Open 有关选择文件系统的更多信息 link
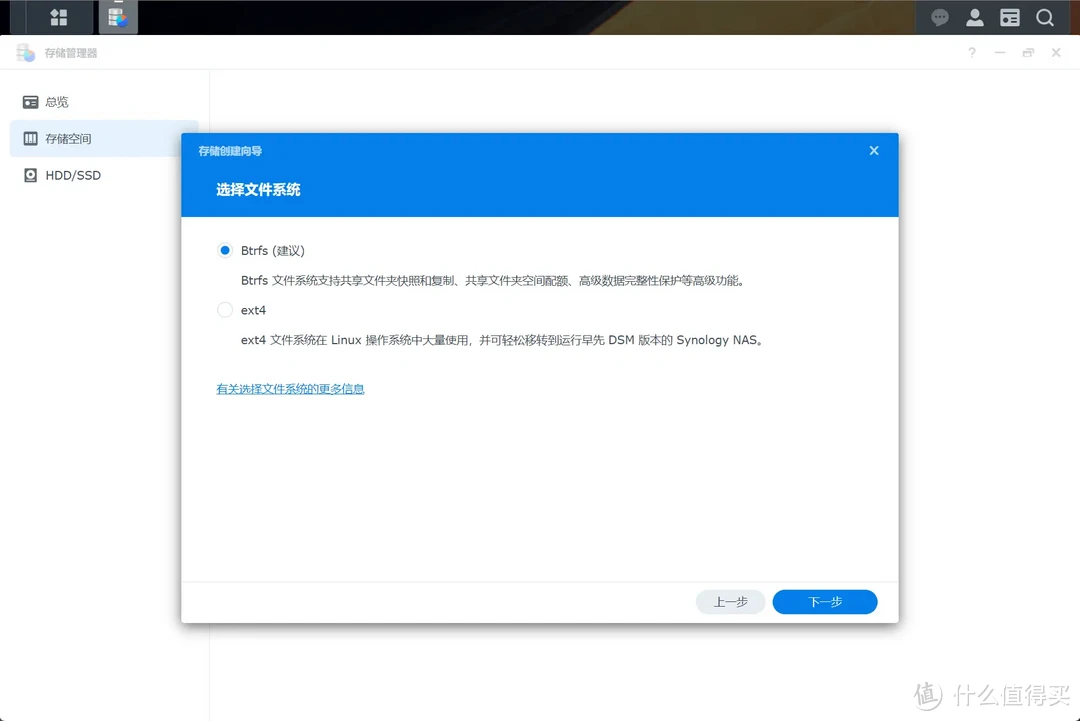 pyautogui.click(x=290, y=388)
